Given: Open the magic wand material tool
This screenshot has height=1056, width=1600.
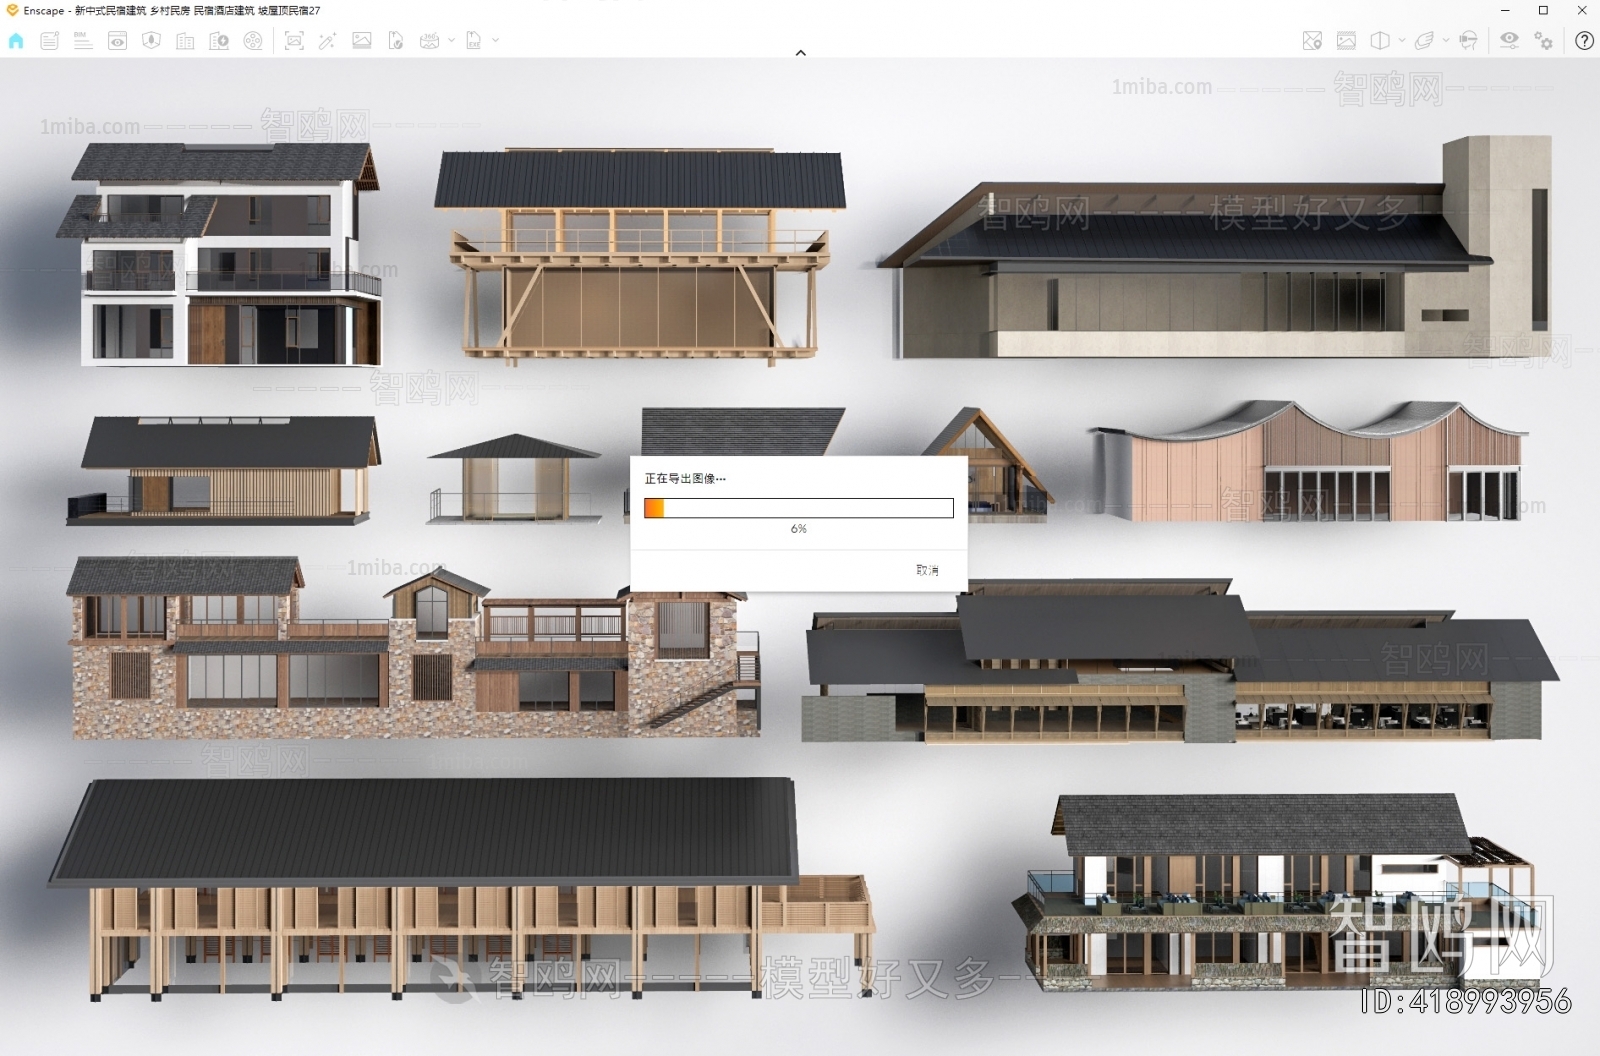Looking at the screenshot, I should click(327, 41).
